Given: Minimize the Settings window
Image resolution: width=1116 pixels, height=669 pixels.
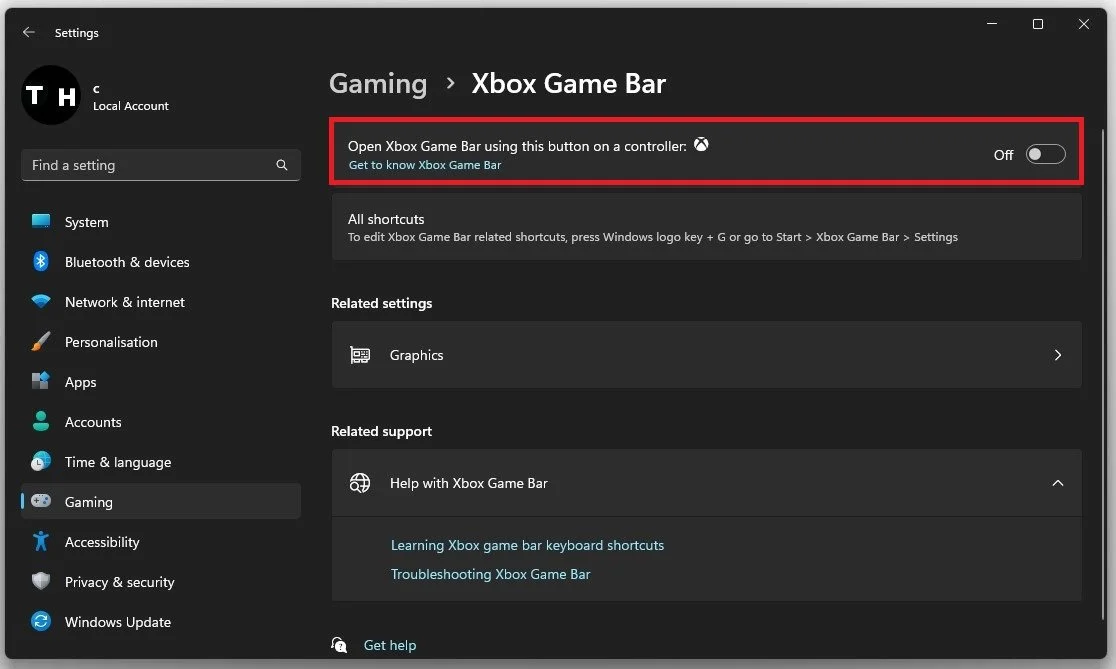Looking at the screenshot, I should pyautogui.click(x=991, y=23).
